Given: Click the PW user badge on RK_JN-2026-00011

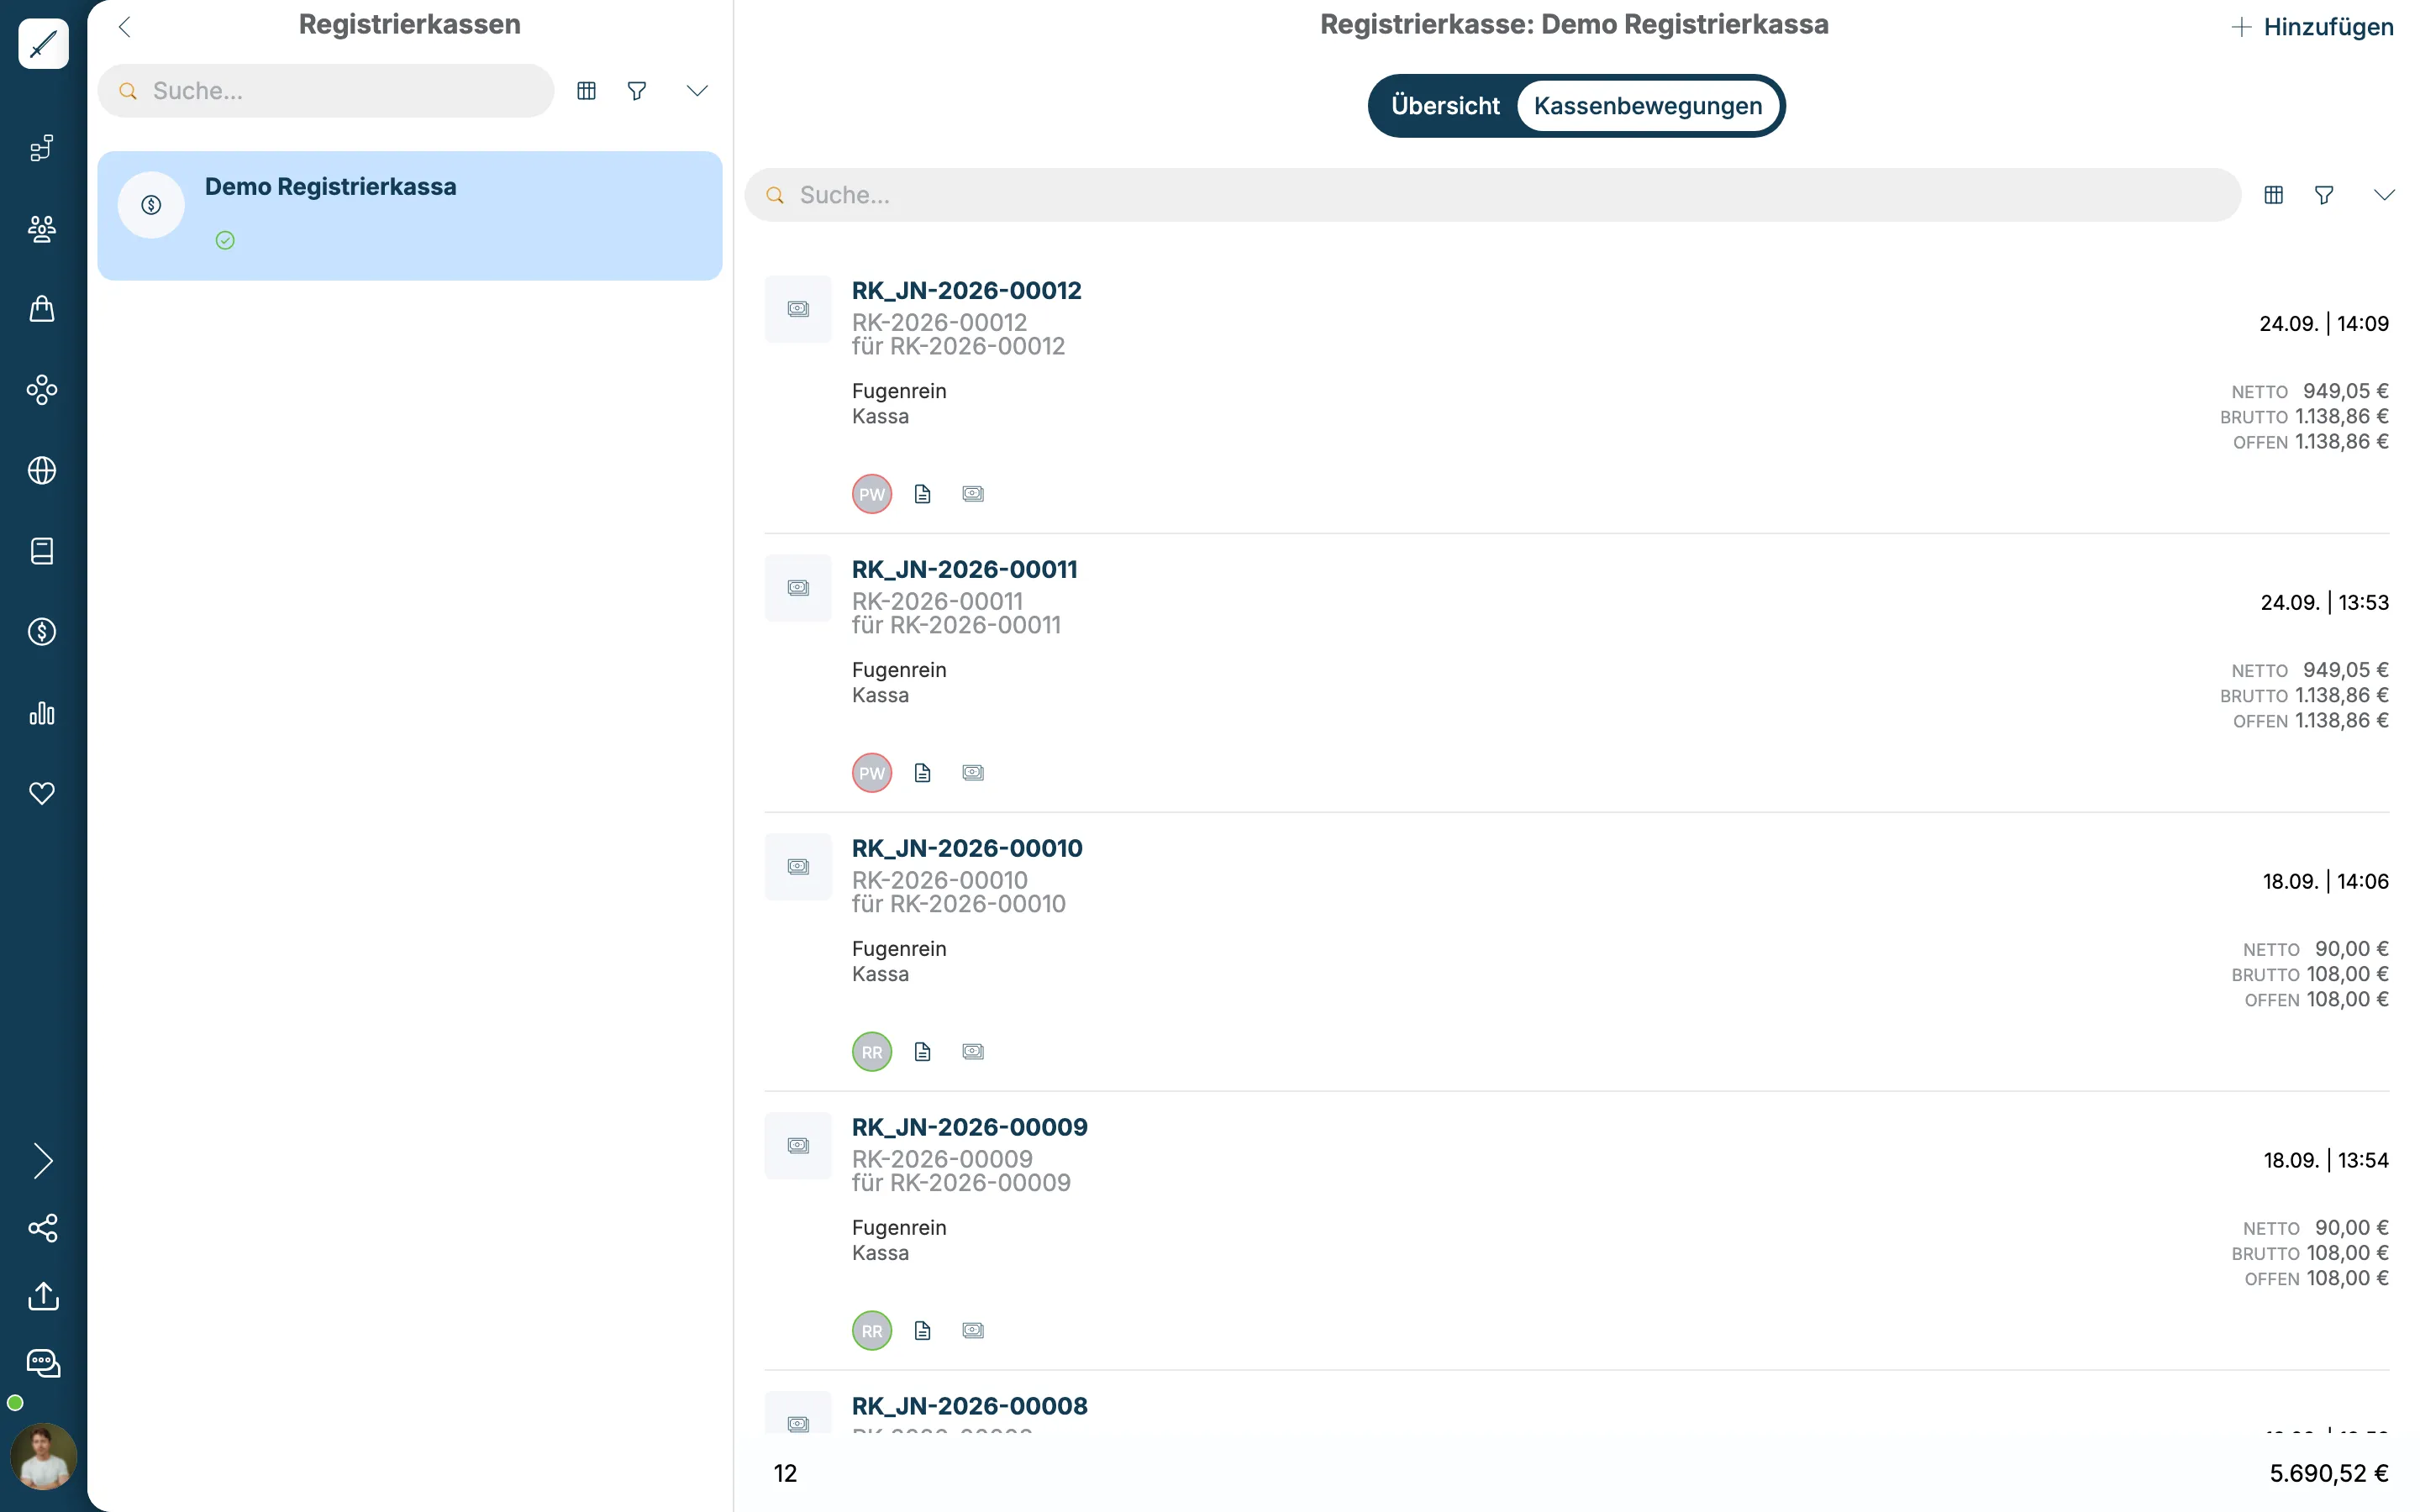Looking at the screenshot, I should [872, 773].
